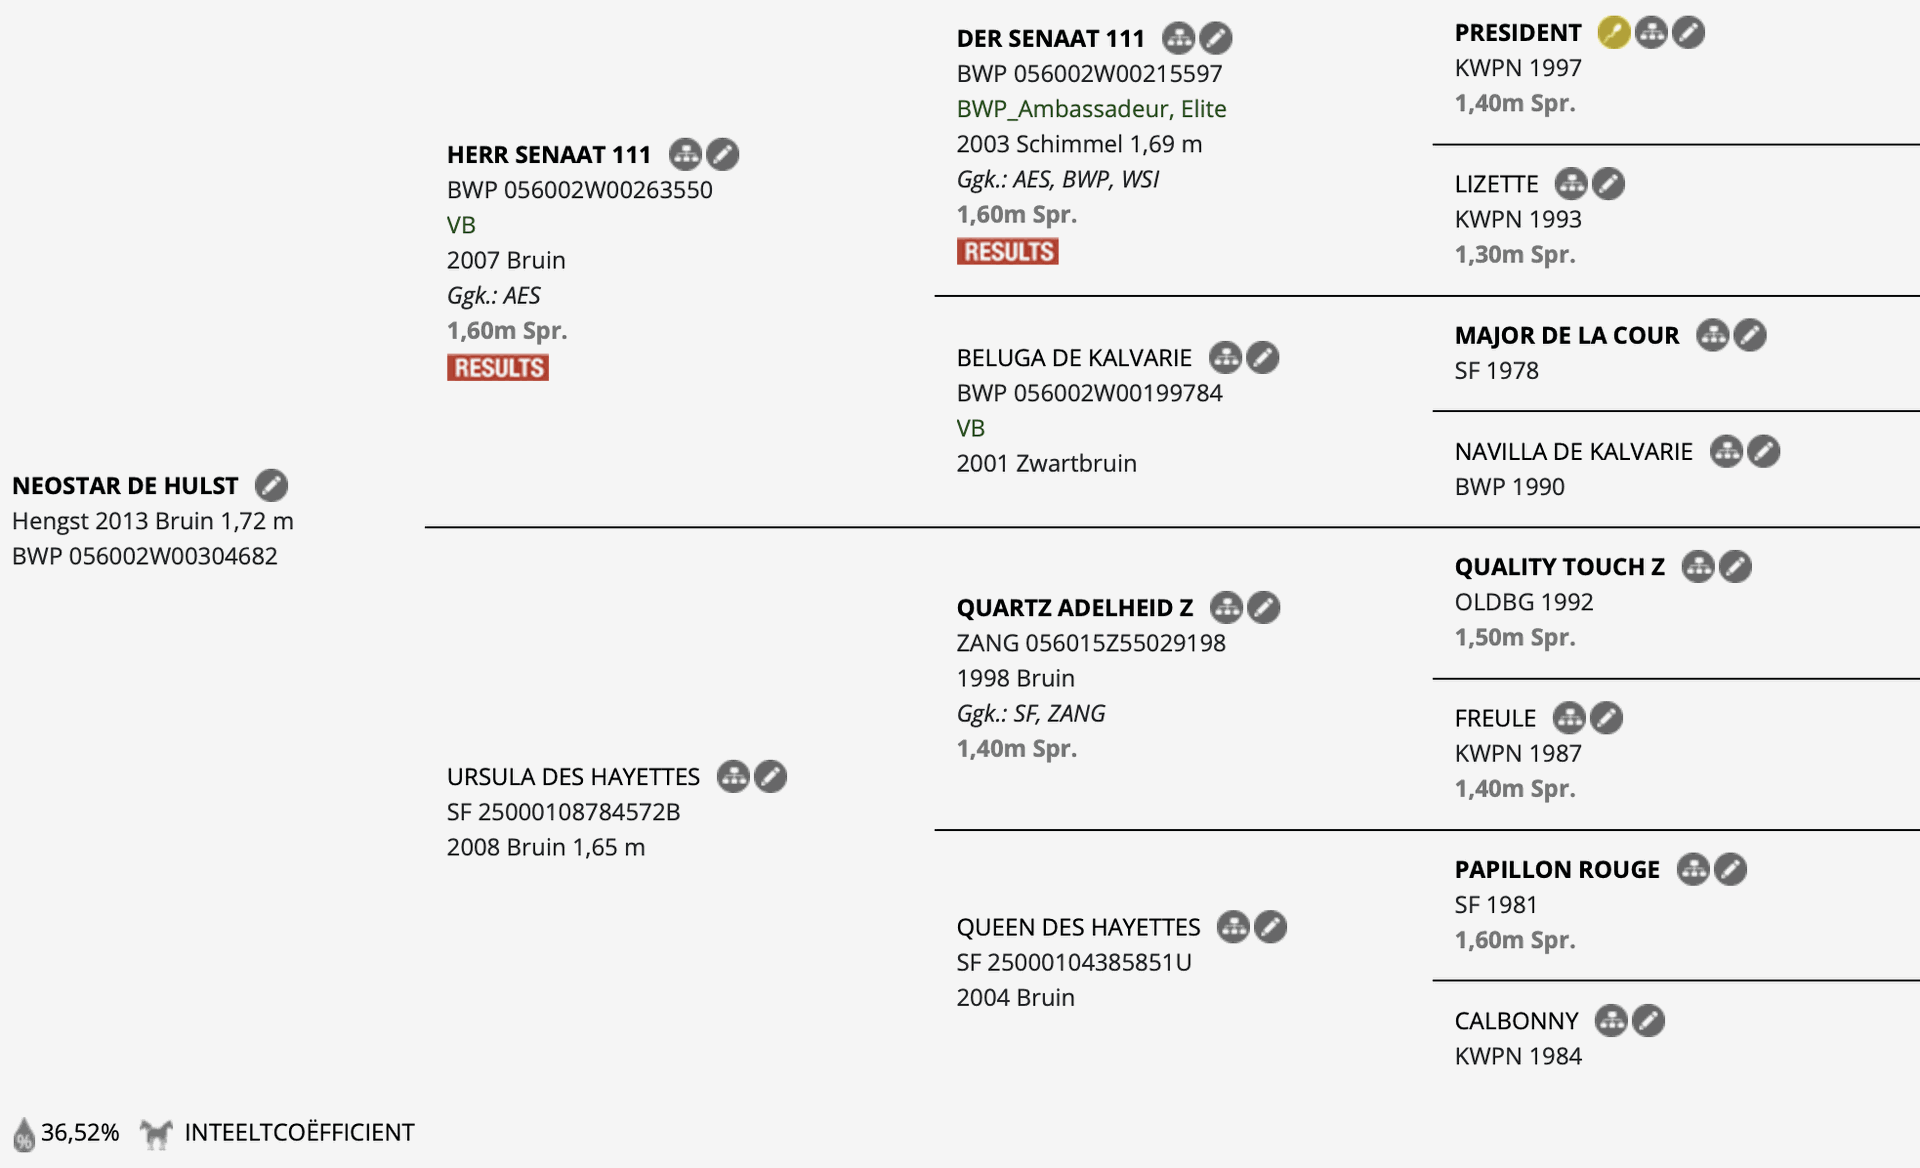This screenshot has height=1168, width=1920.
Task: Open pedigree icon for QUEEN DES HAYETTES
Action: 1233,928
